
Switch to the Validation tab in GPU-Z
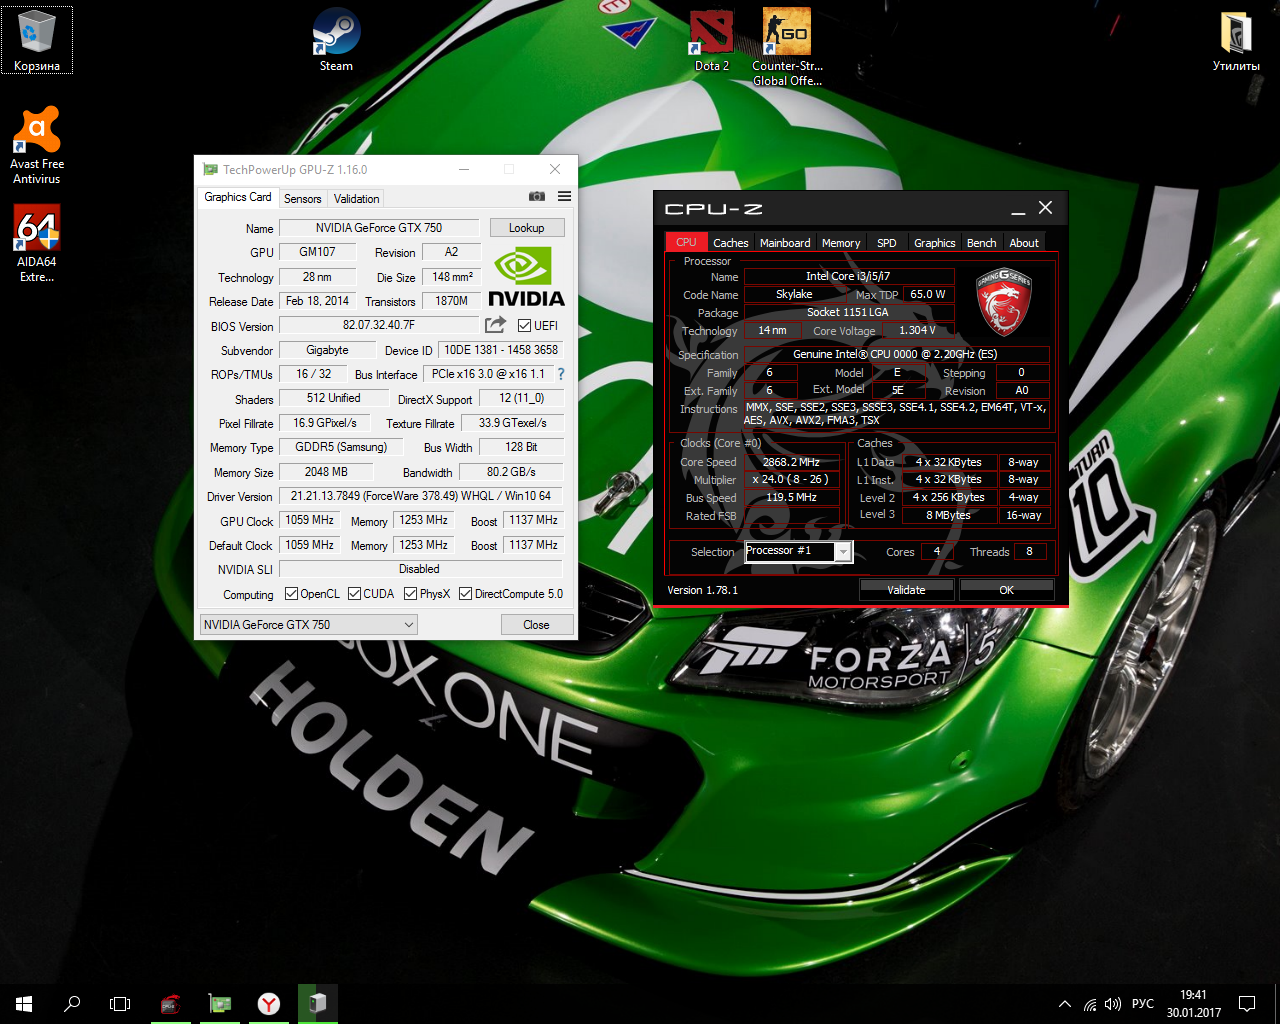(357, 198)
